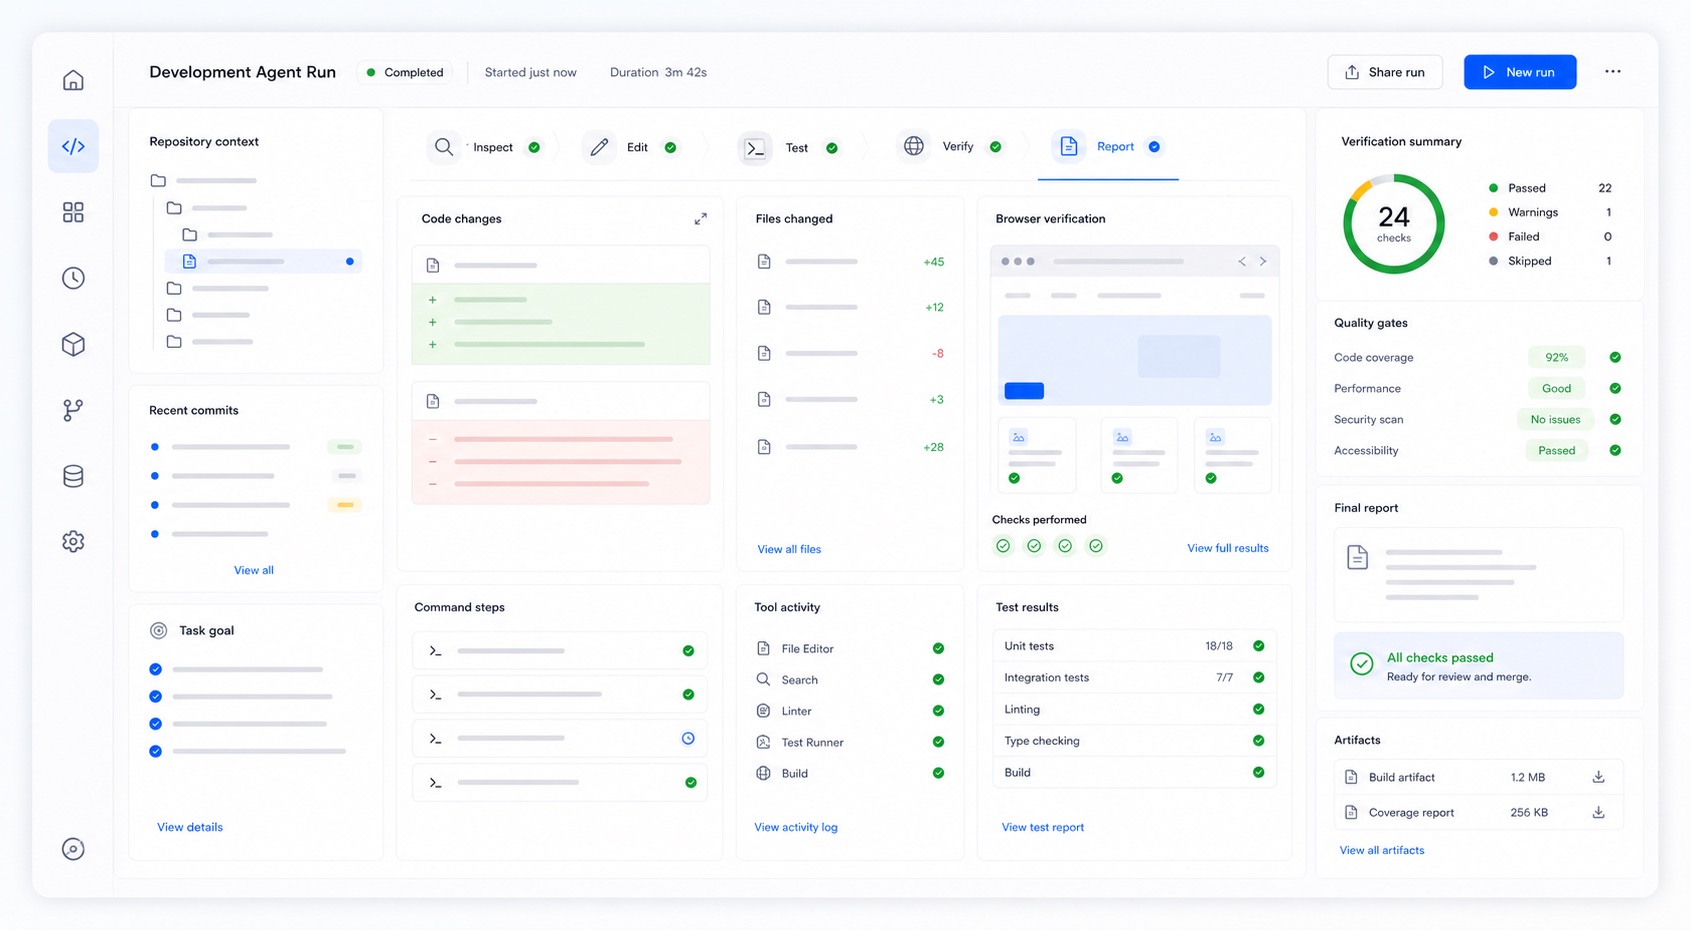Click the Task goal target icon

coord(158,630)
